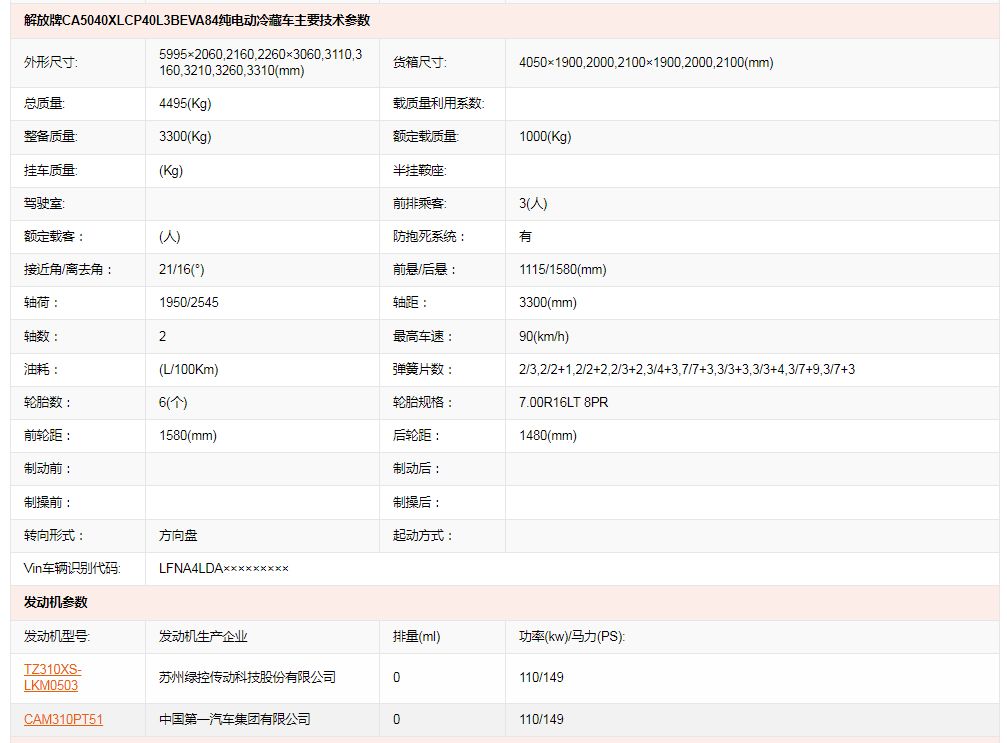
Task: Select the 1115/1580(mm) overhang value
Action: pos(562,269)
